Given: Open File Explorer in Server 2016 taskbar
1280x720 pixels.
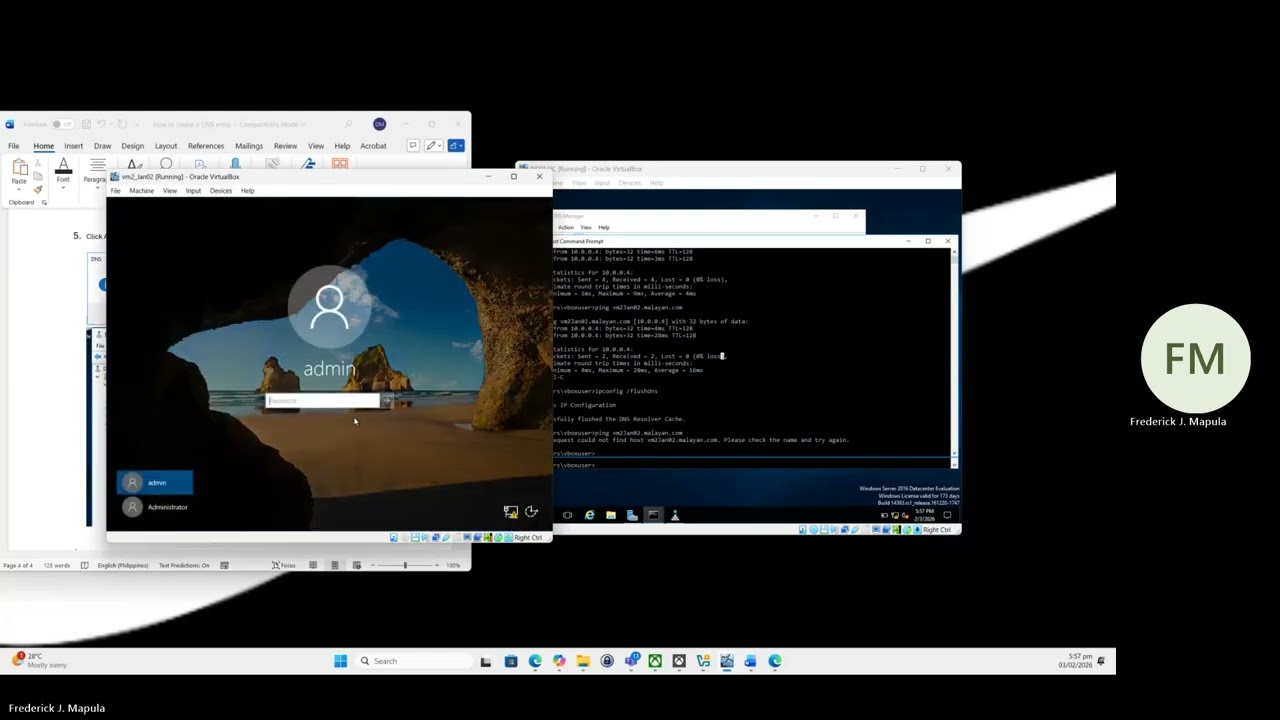Looking at the screenshot, I should coord(611,515).
